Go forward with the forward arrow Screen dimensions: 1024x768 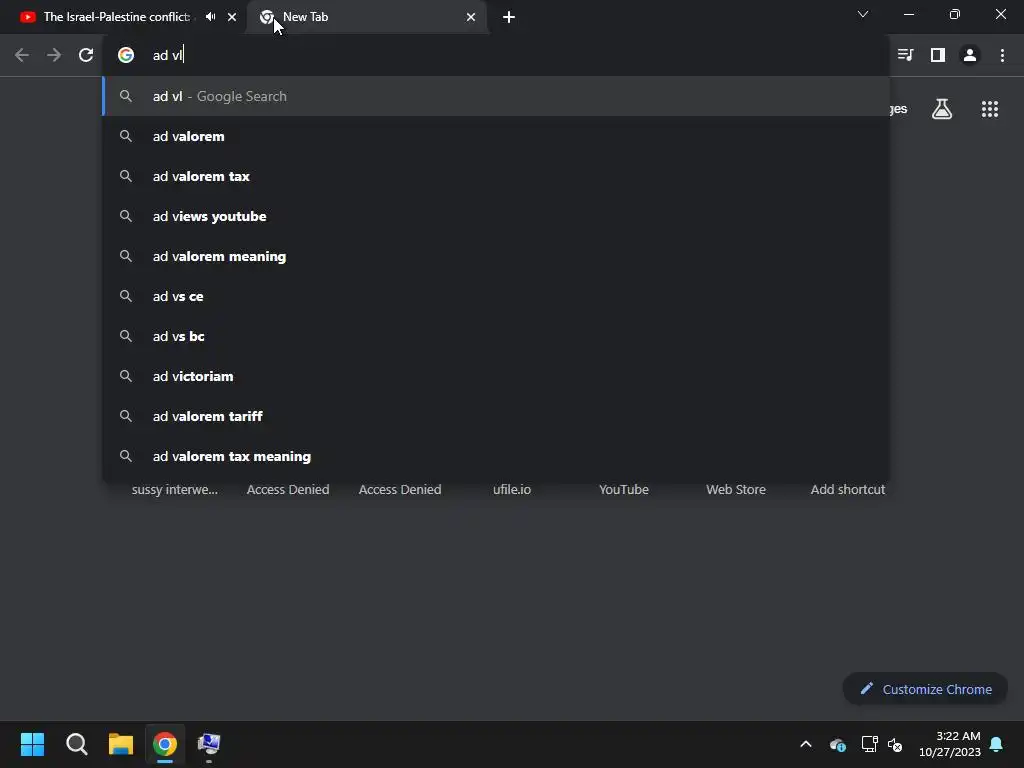coord(54,55)
